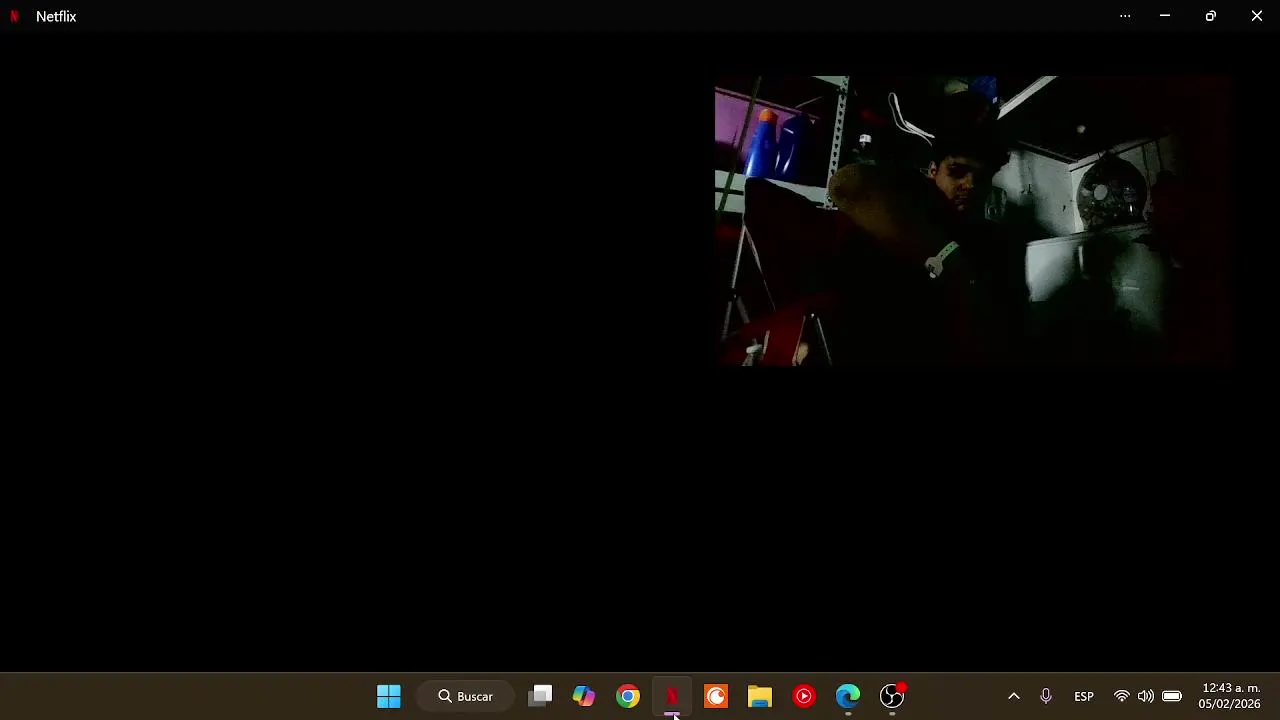
Task: Expand hidden system tray icons
Action: 1013,696
